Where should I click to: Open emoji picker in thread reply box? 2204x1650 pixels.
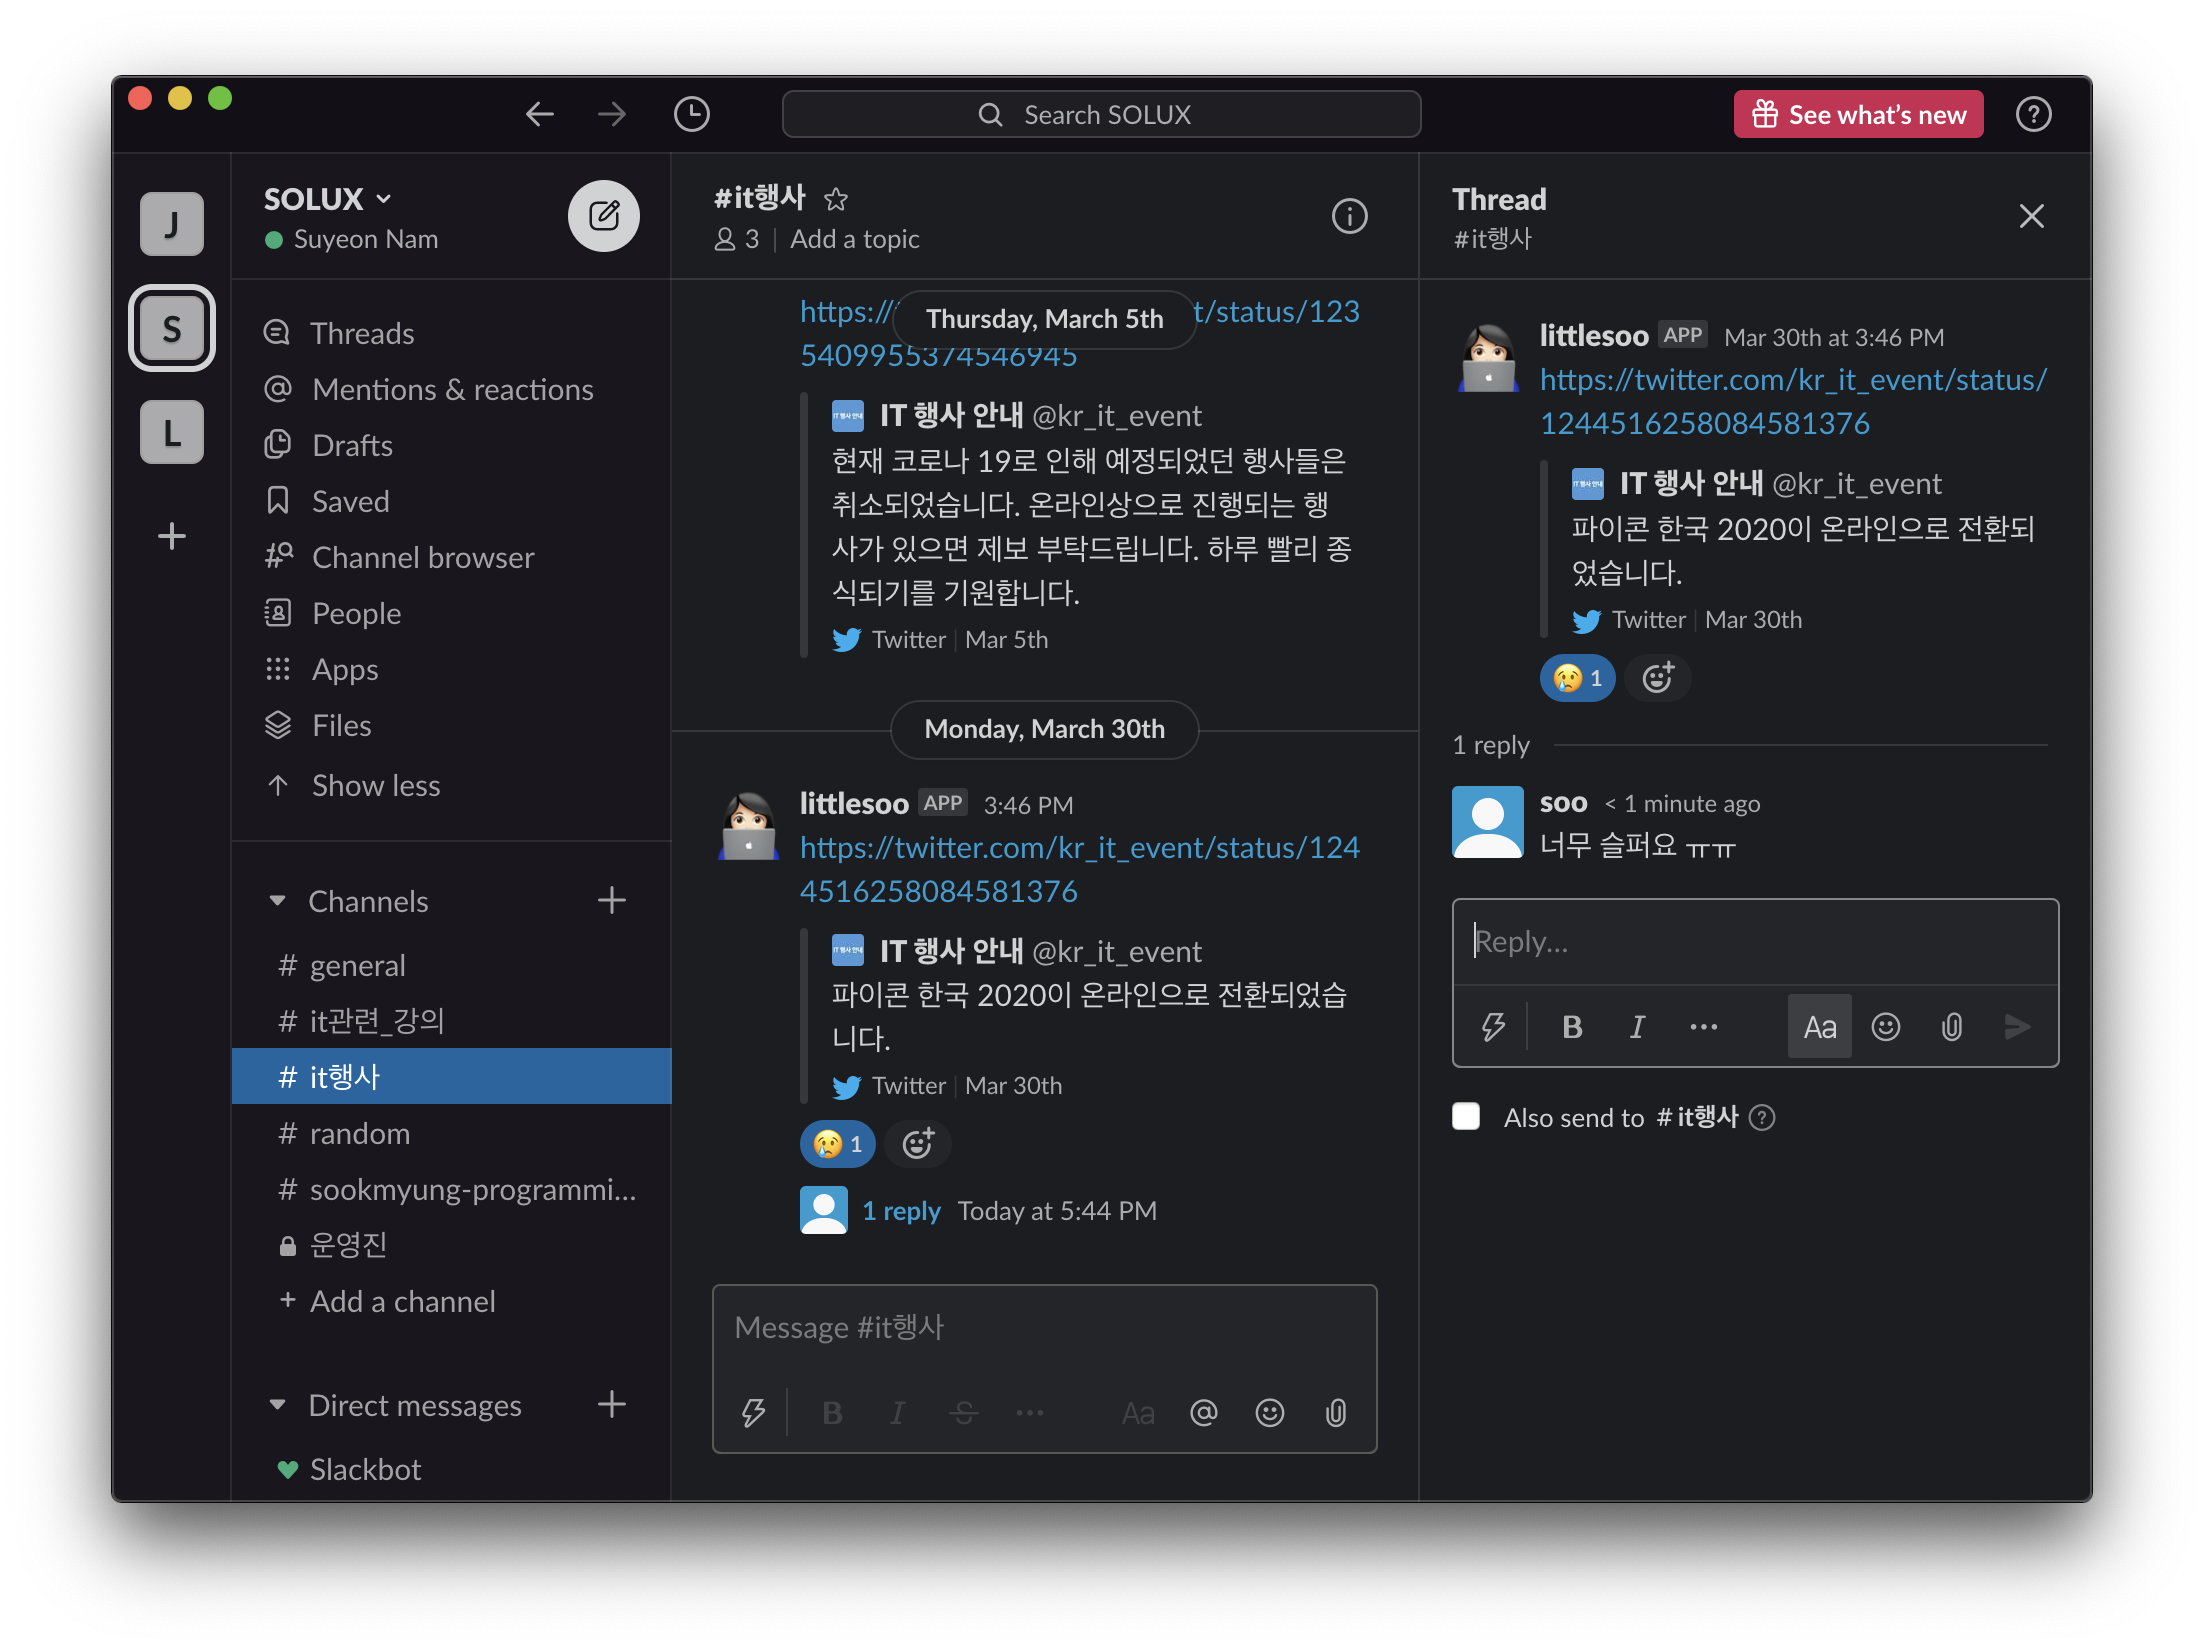pos(1885,1027)
